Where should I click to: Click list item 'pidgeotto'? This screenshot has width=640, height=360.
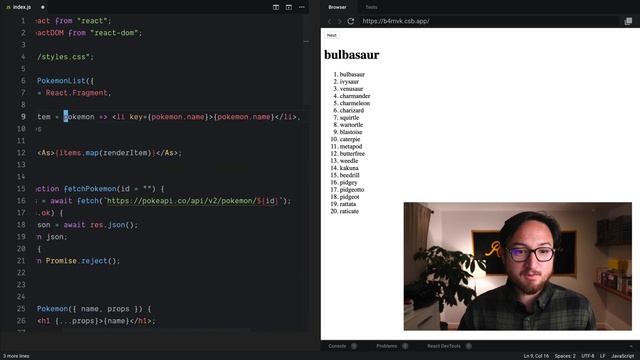click(352, 189)
